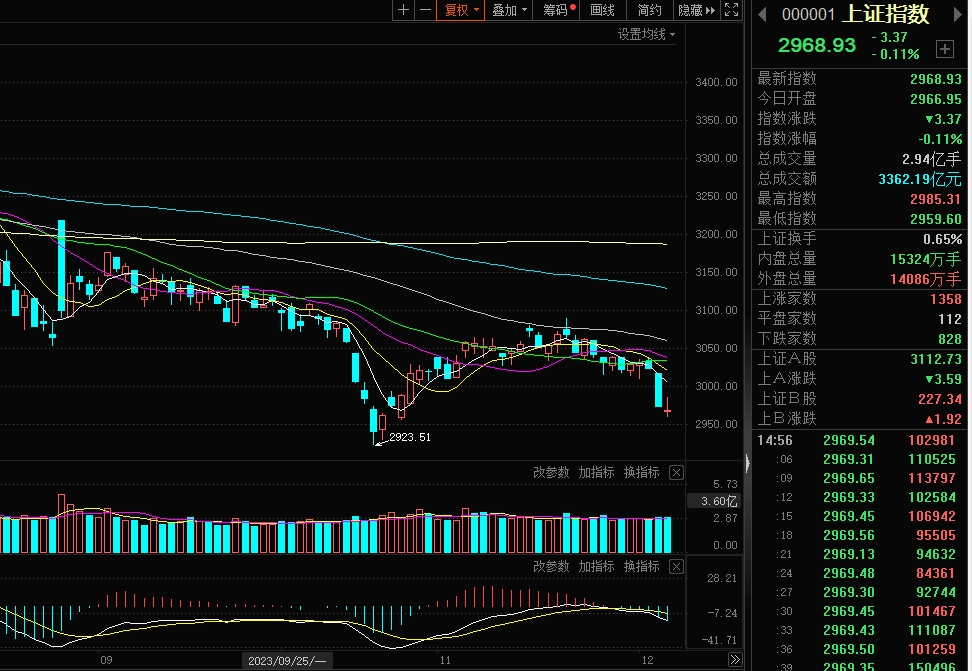Toggle 简约 simple view mode
Viewport: 972px width, 671px height.
(x=649, y=10)
